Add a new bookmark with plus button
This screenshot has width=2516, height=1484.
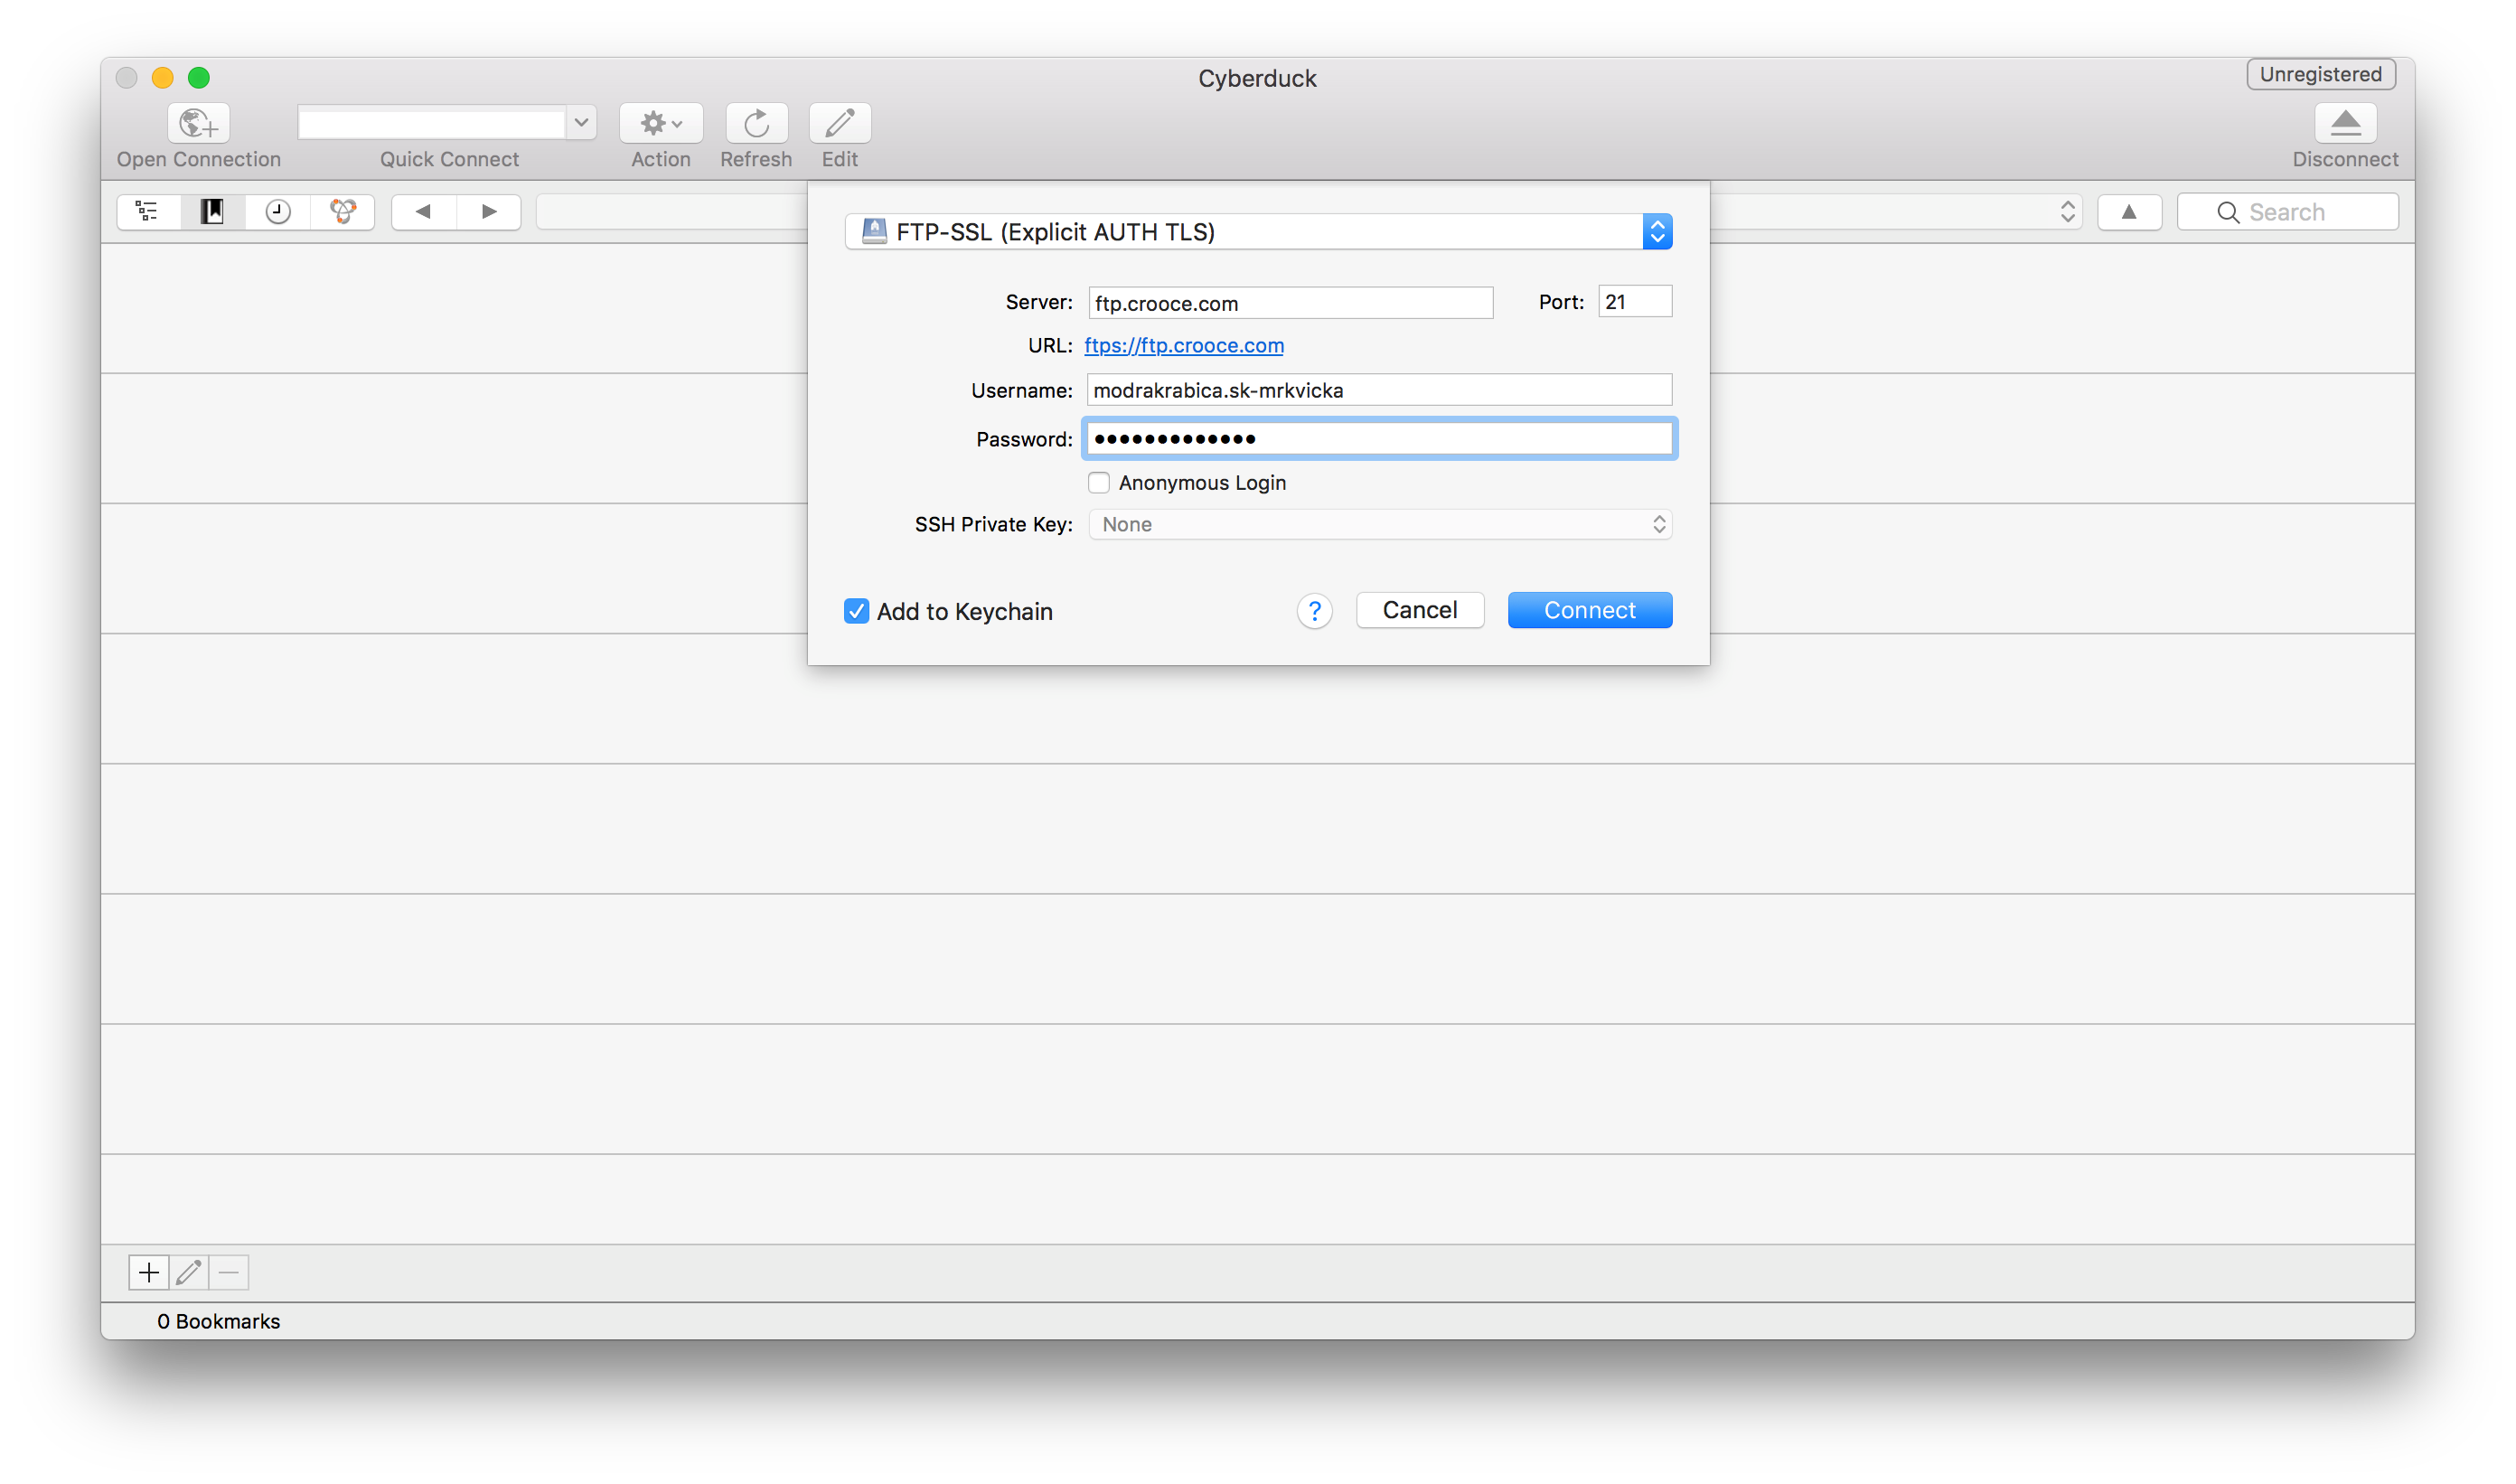pyautogui.click(x=148, y=1272)
